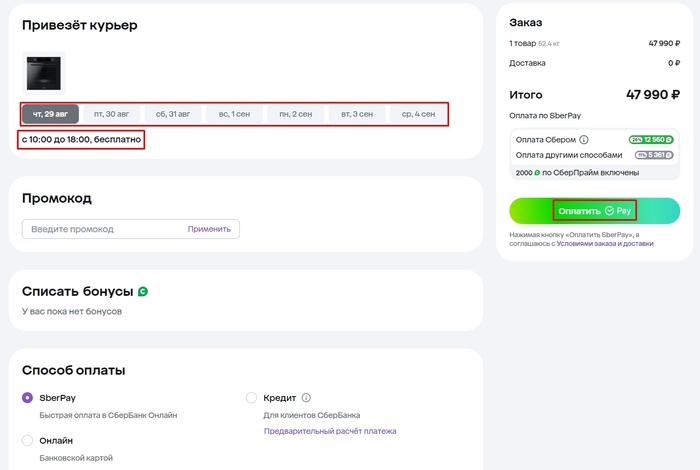Screen dimensions: 700x470
Task: Click the 5 361 bonus badge
Action: click(656, 155)
